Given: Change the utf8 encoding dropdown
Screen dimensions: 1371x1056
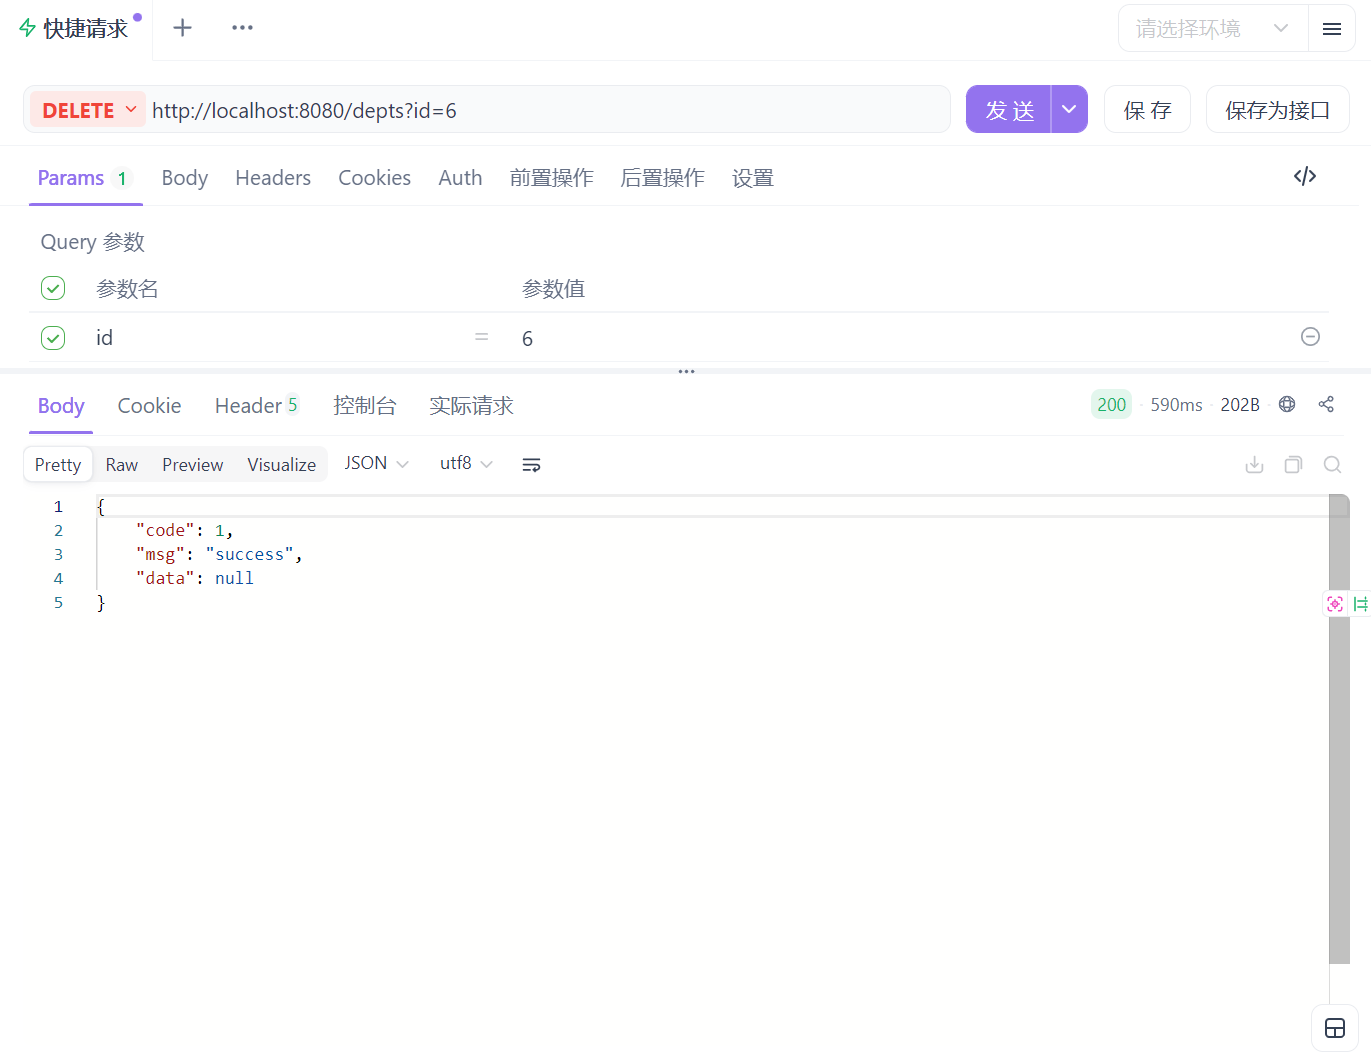Looking at the screenshot, I should [466, 463].
